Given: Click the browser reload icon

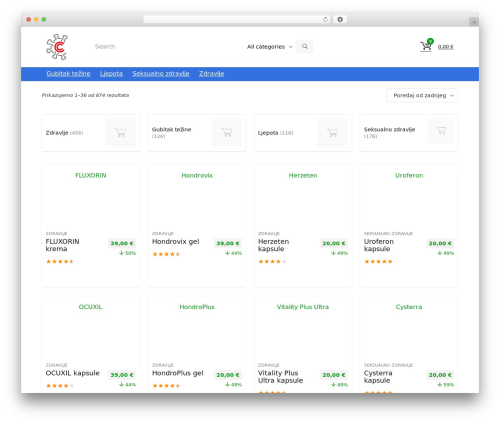Looking at the screenshot, I should pos(325,19).
